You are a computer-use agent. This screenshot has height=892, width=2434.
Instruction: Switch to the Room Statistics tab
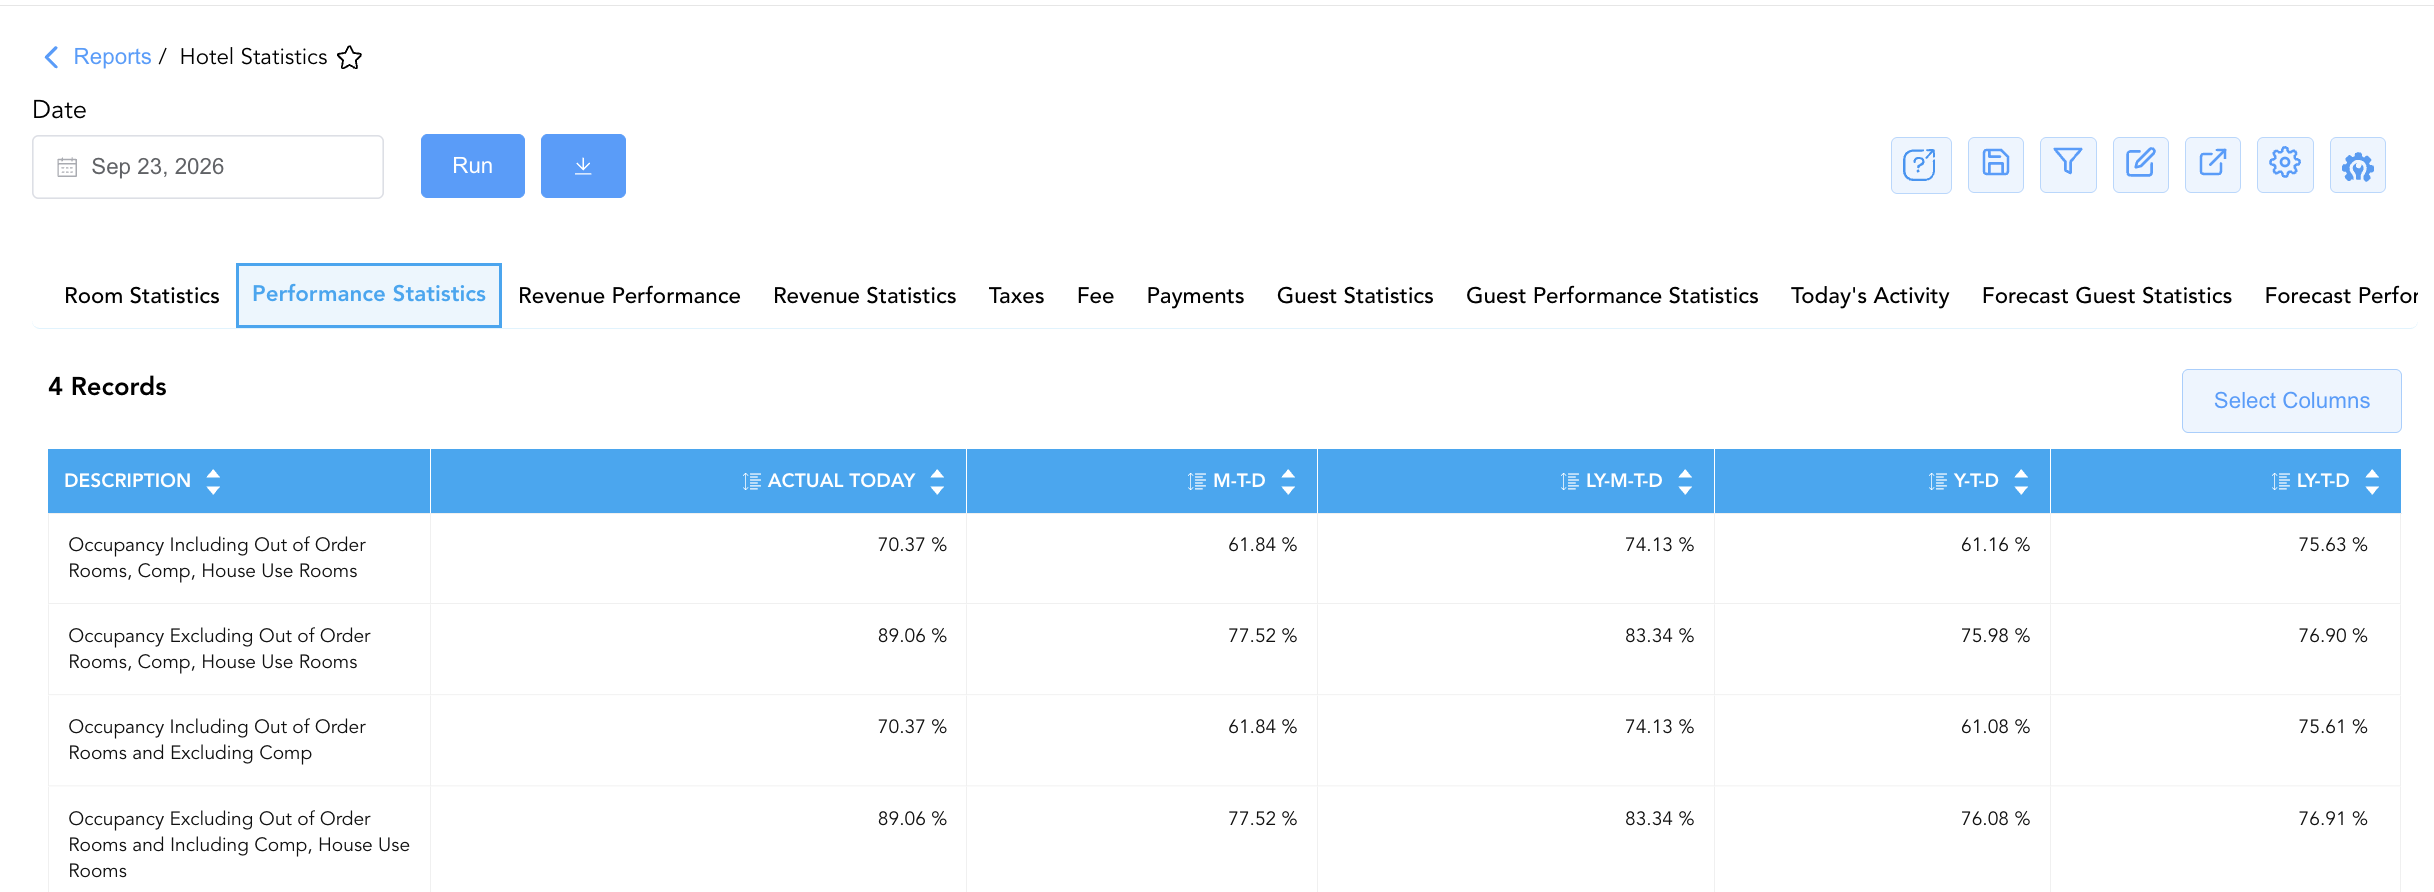pos(142,296)
